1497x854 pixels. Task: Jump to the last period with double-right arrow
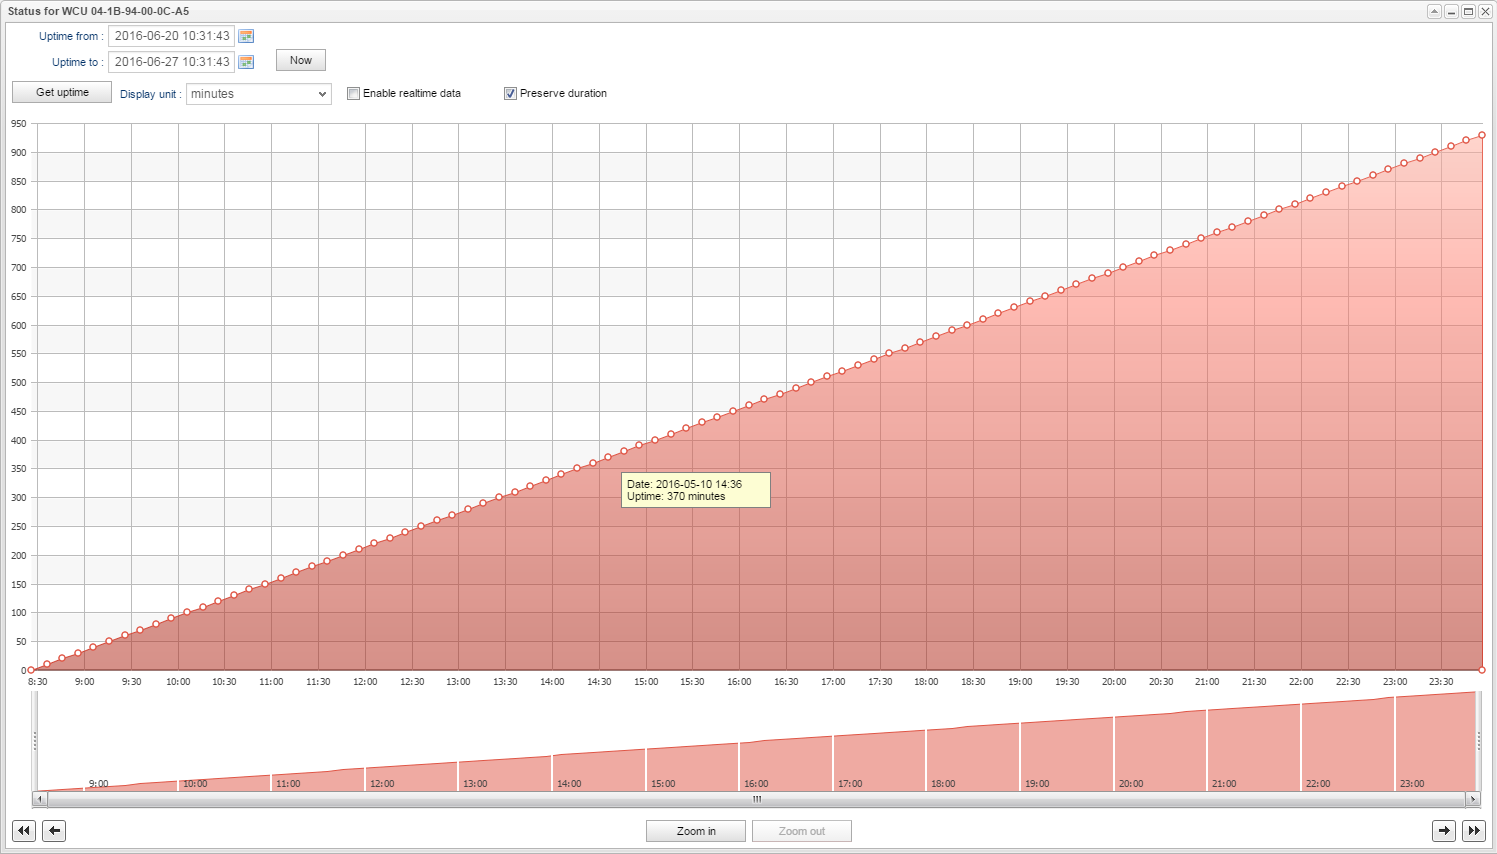(x=1474, y=831)
